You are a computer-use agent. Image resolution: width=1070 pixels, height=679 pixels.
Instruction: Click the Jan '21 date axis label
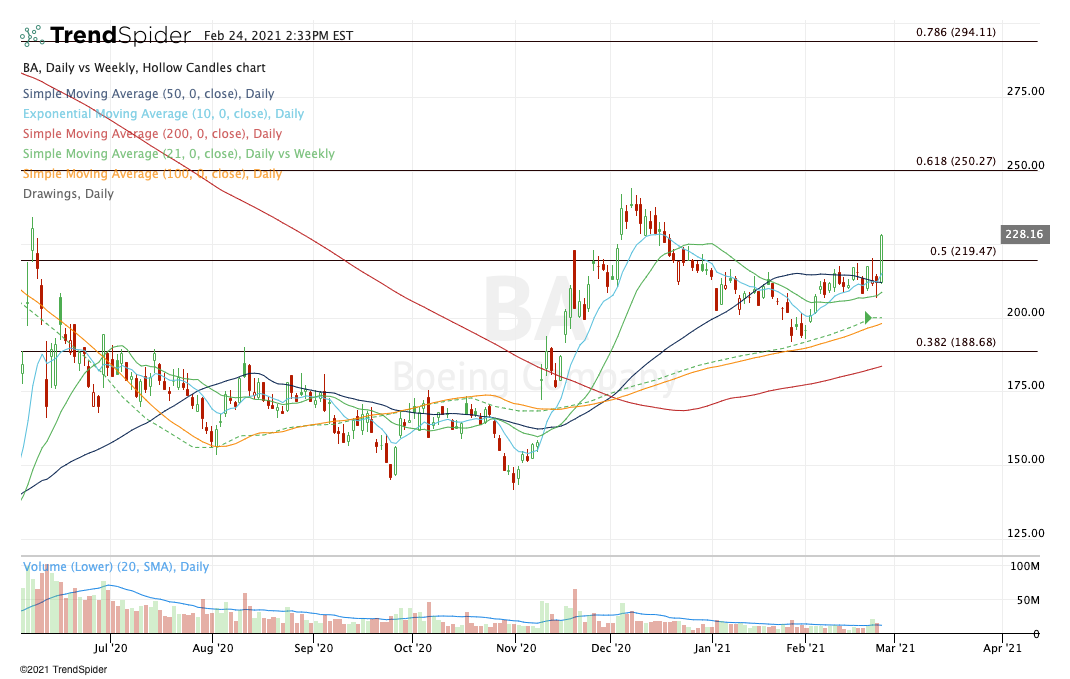tap(712, 648)
